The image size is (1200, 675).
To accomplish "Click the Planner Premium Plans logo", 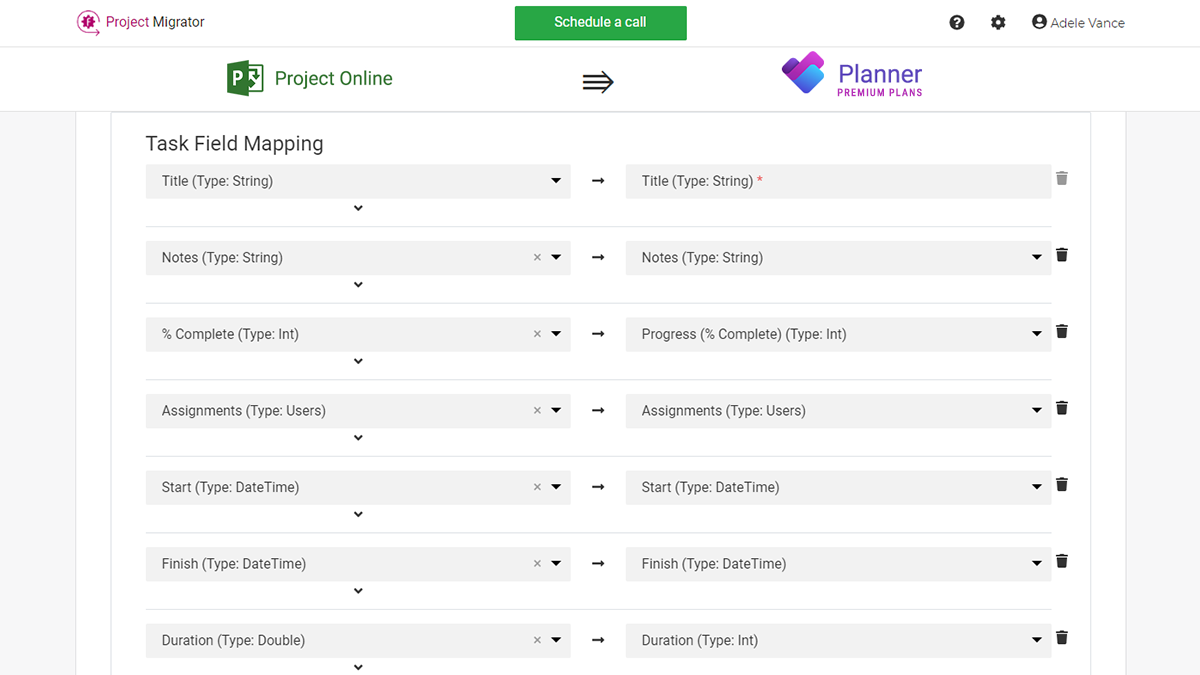I will coord(852,76).
